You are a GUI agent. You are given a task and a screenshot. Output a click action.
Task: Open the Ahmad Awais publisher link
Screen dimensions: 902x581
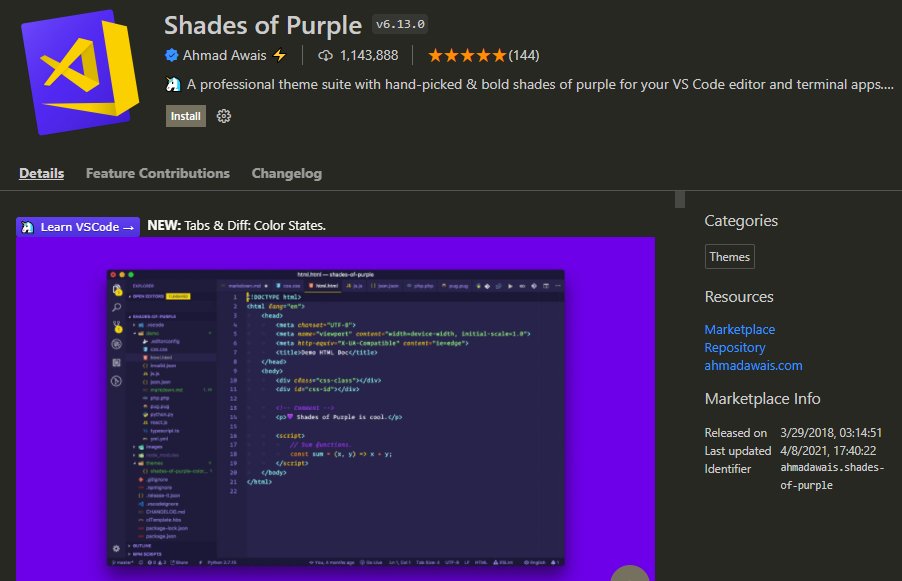[224, 55]
